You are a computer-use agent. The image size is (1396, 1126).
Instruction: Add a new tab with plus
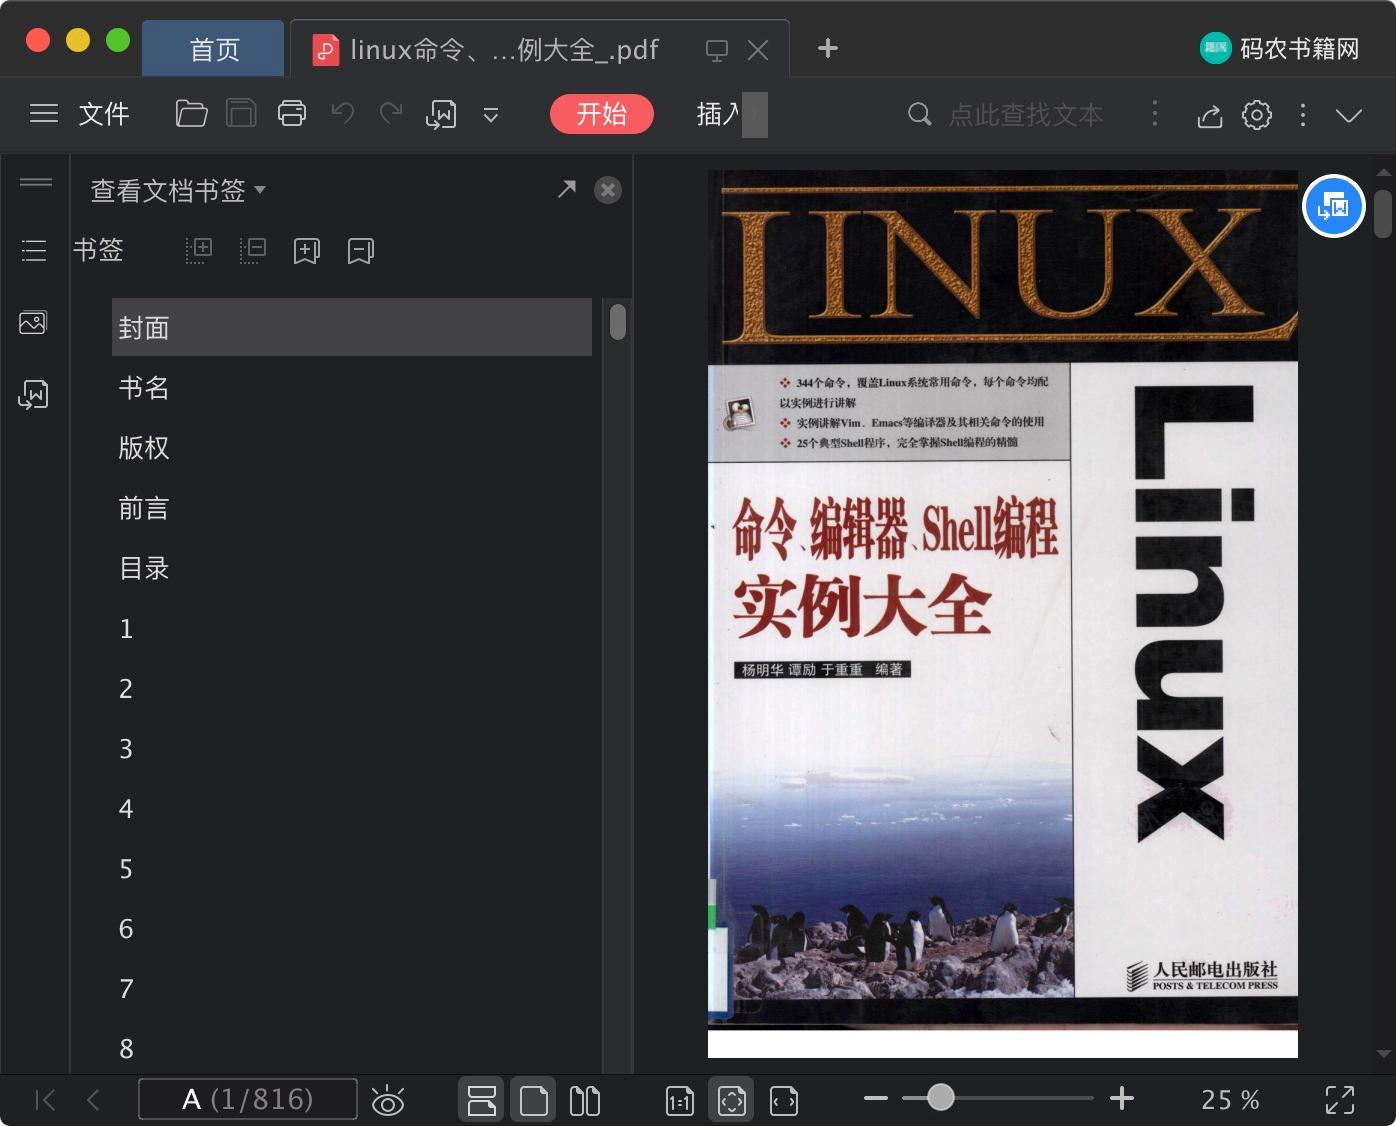[x=828, y=48]
